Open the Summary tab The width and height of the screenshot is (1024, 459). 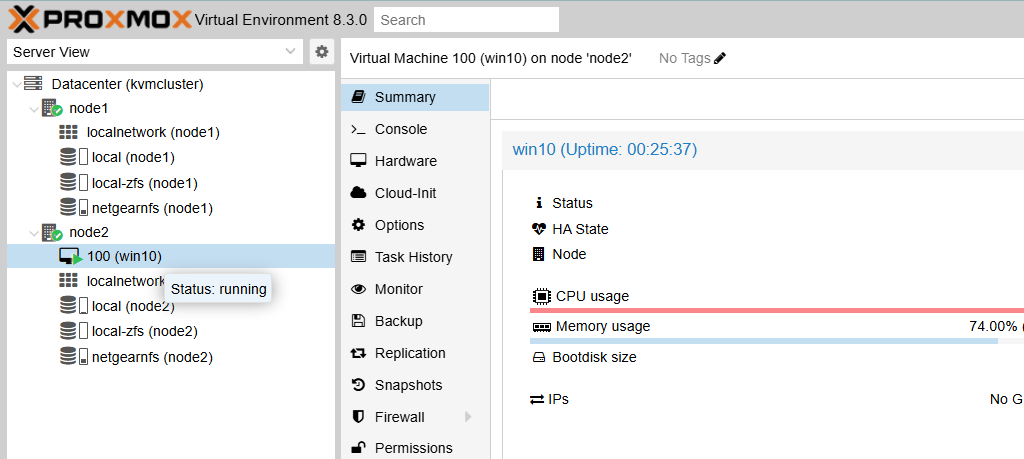(415, 97)
